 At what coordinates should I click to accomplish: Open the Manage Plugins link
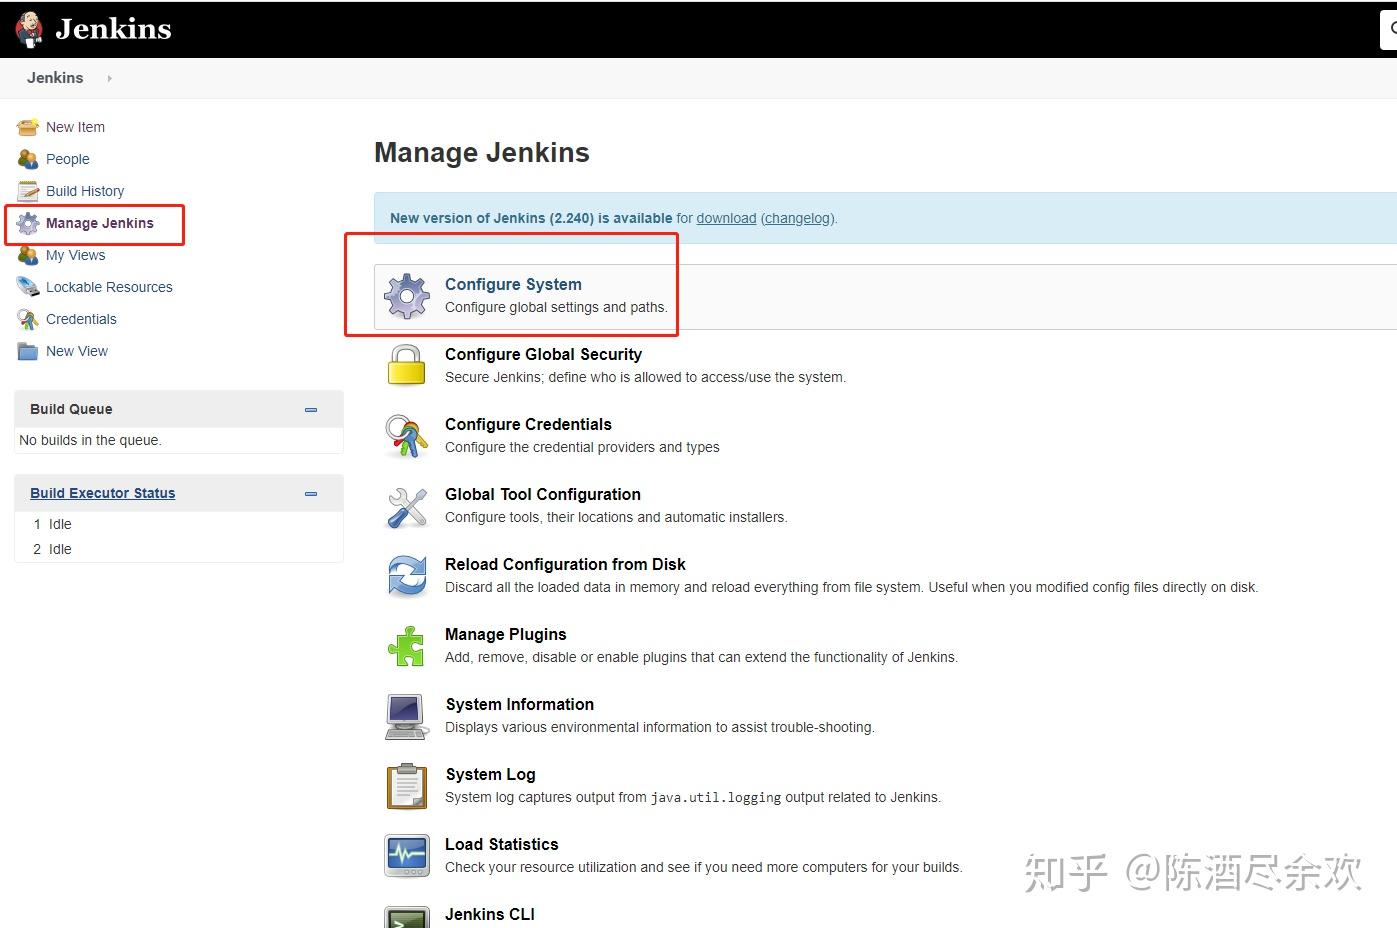coord(506,634)
